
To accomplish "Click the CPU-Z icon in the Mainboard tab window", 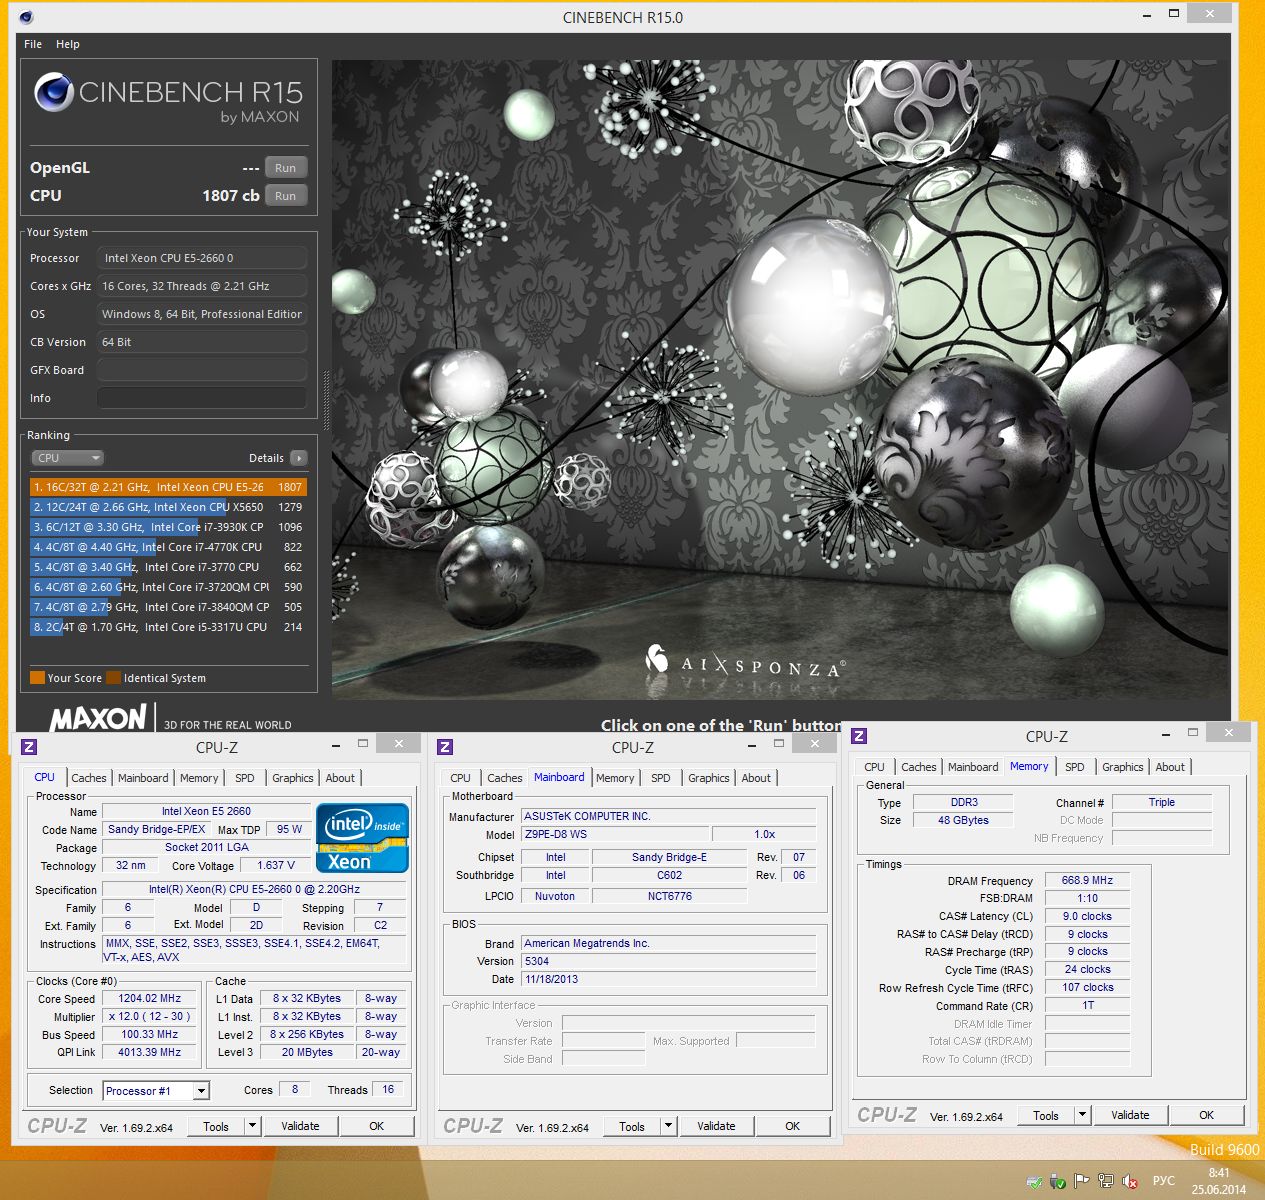I will pos(445,747).
